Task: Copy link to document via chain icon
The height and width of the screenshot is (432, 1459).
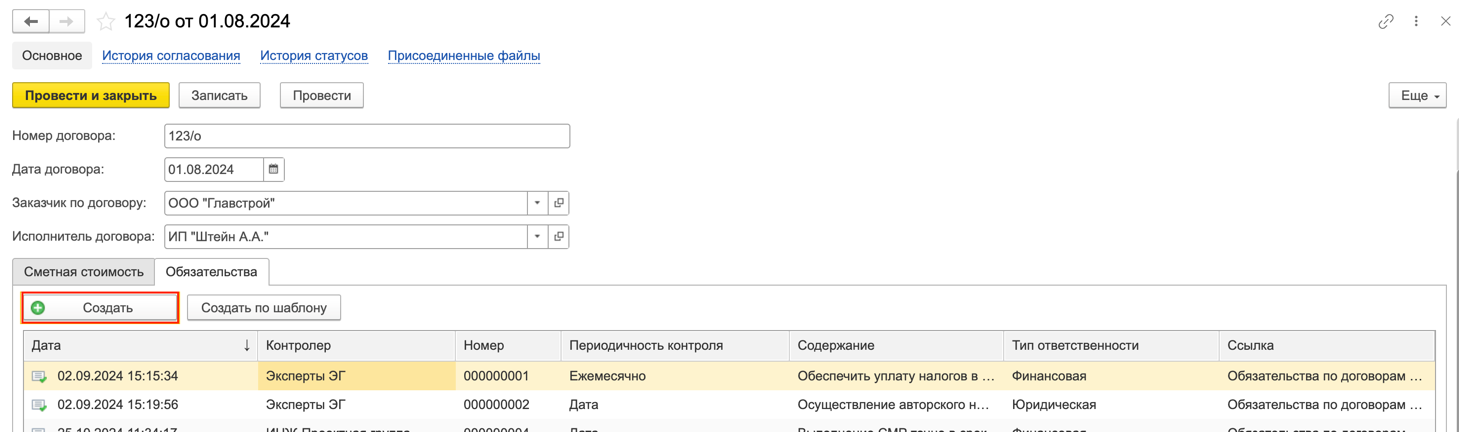Action: tap(1385, 21)
